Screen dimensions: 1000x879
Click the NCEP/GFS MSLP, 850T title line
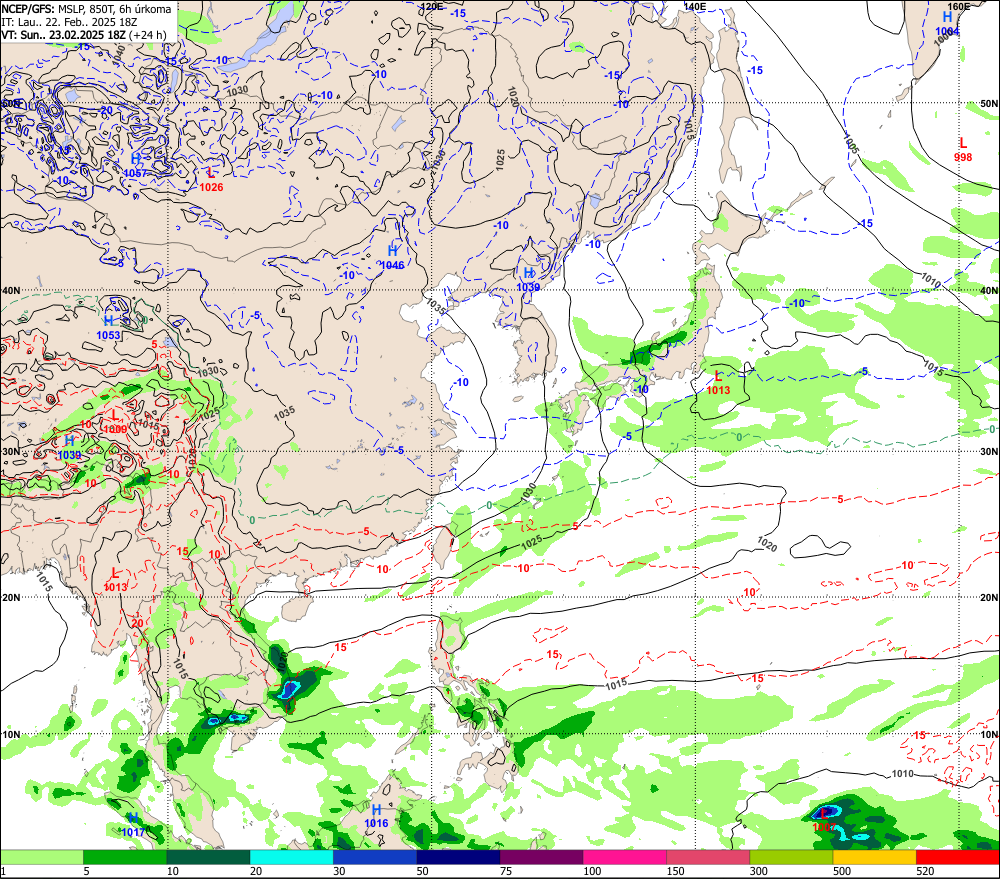[87, 9]
